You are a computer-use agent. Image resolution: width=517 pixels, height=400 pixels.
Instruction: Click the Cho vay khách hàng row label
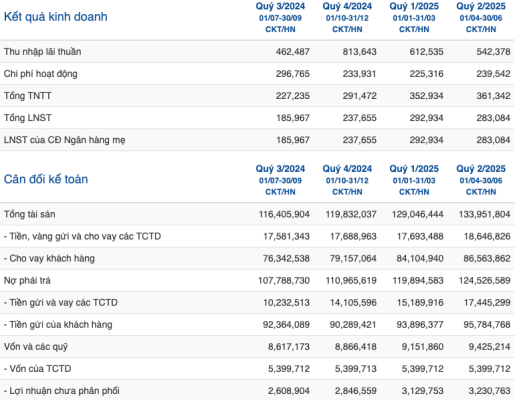coord(49,258)
